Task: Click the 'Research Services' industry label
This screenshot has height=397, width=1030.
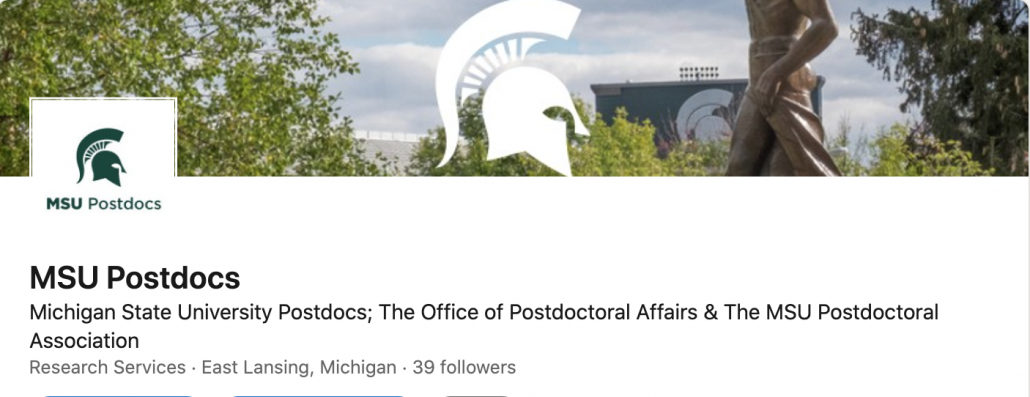Action: click(x=108, y=367)
